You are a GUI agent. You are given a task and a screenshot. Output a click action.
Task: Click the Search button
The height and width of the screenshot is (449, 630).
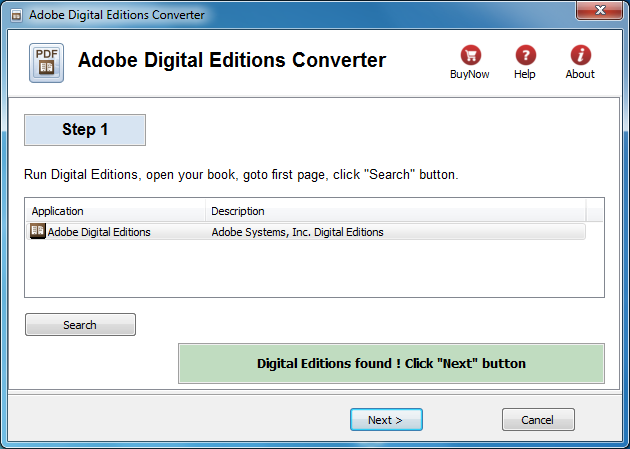coord(80,325)
